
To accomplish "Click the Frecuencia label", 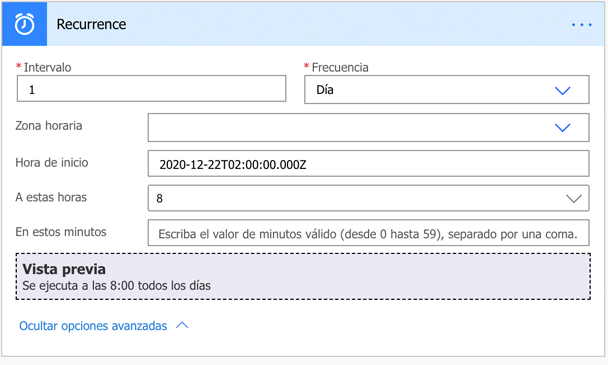I will click(x=340, y=67).
